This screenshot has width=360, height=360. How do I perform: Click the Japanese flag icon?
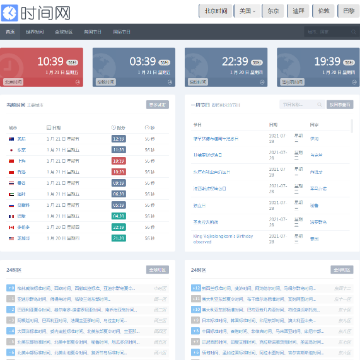click(11, 150)
